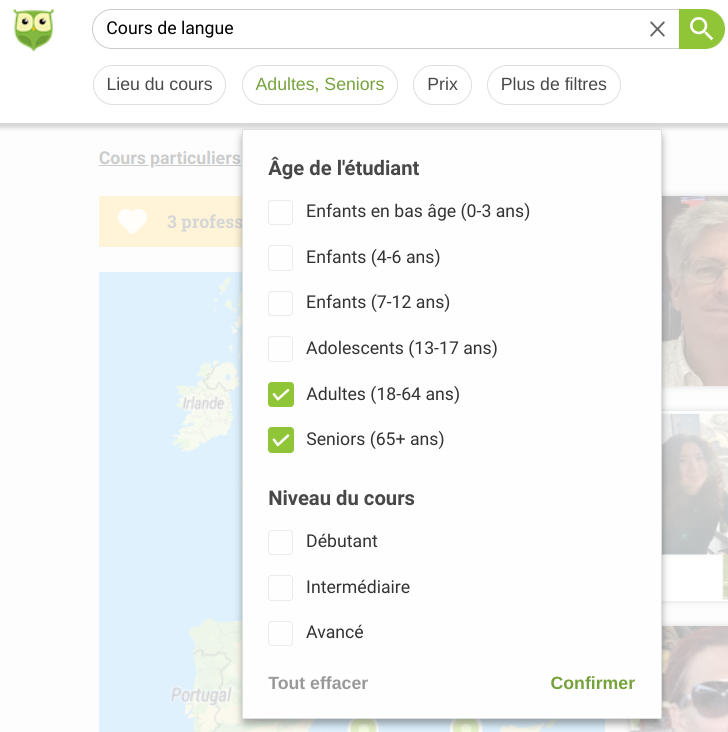Select Intermédiaire course level
Image resolution: width=728 pixels, height=732 pixels.
[281, 588]
